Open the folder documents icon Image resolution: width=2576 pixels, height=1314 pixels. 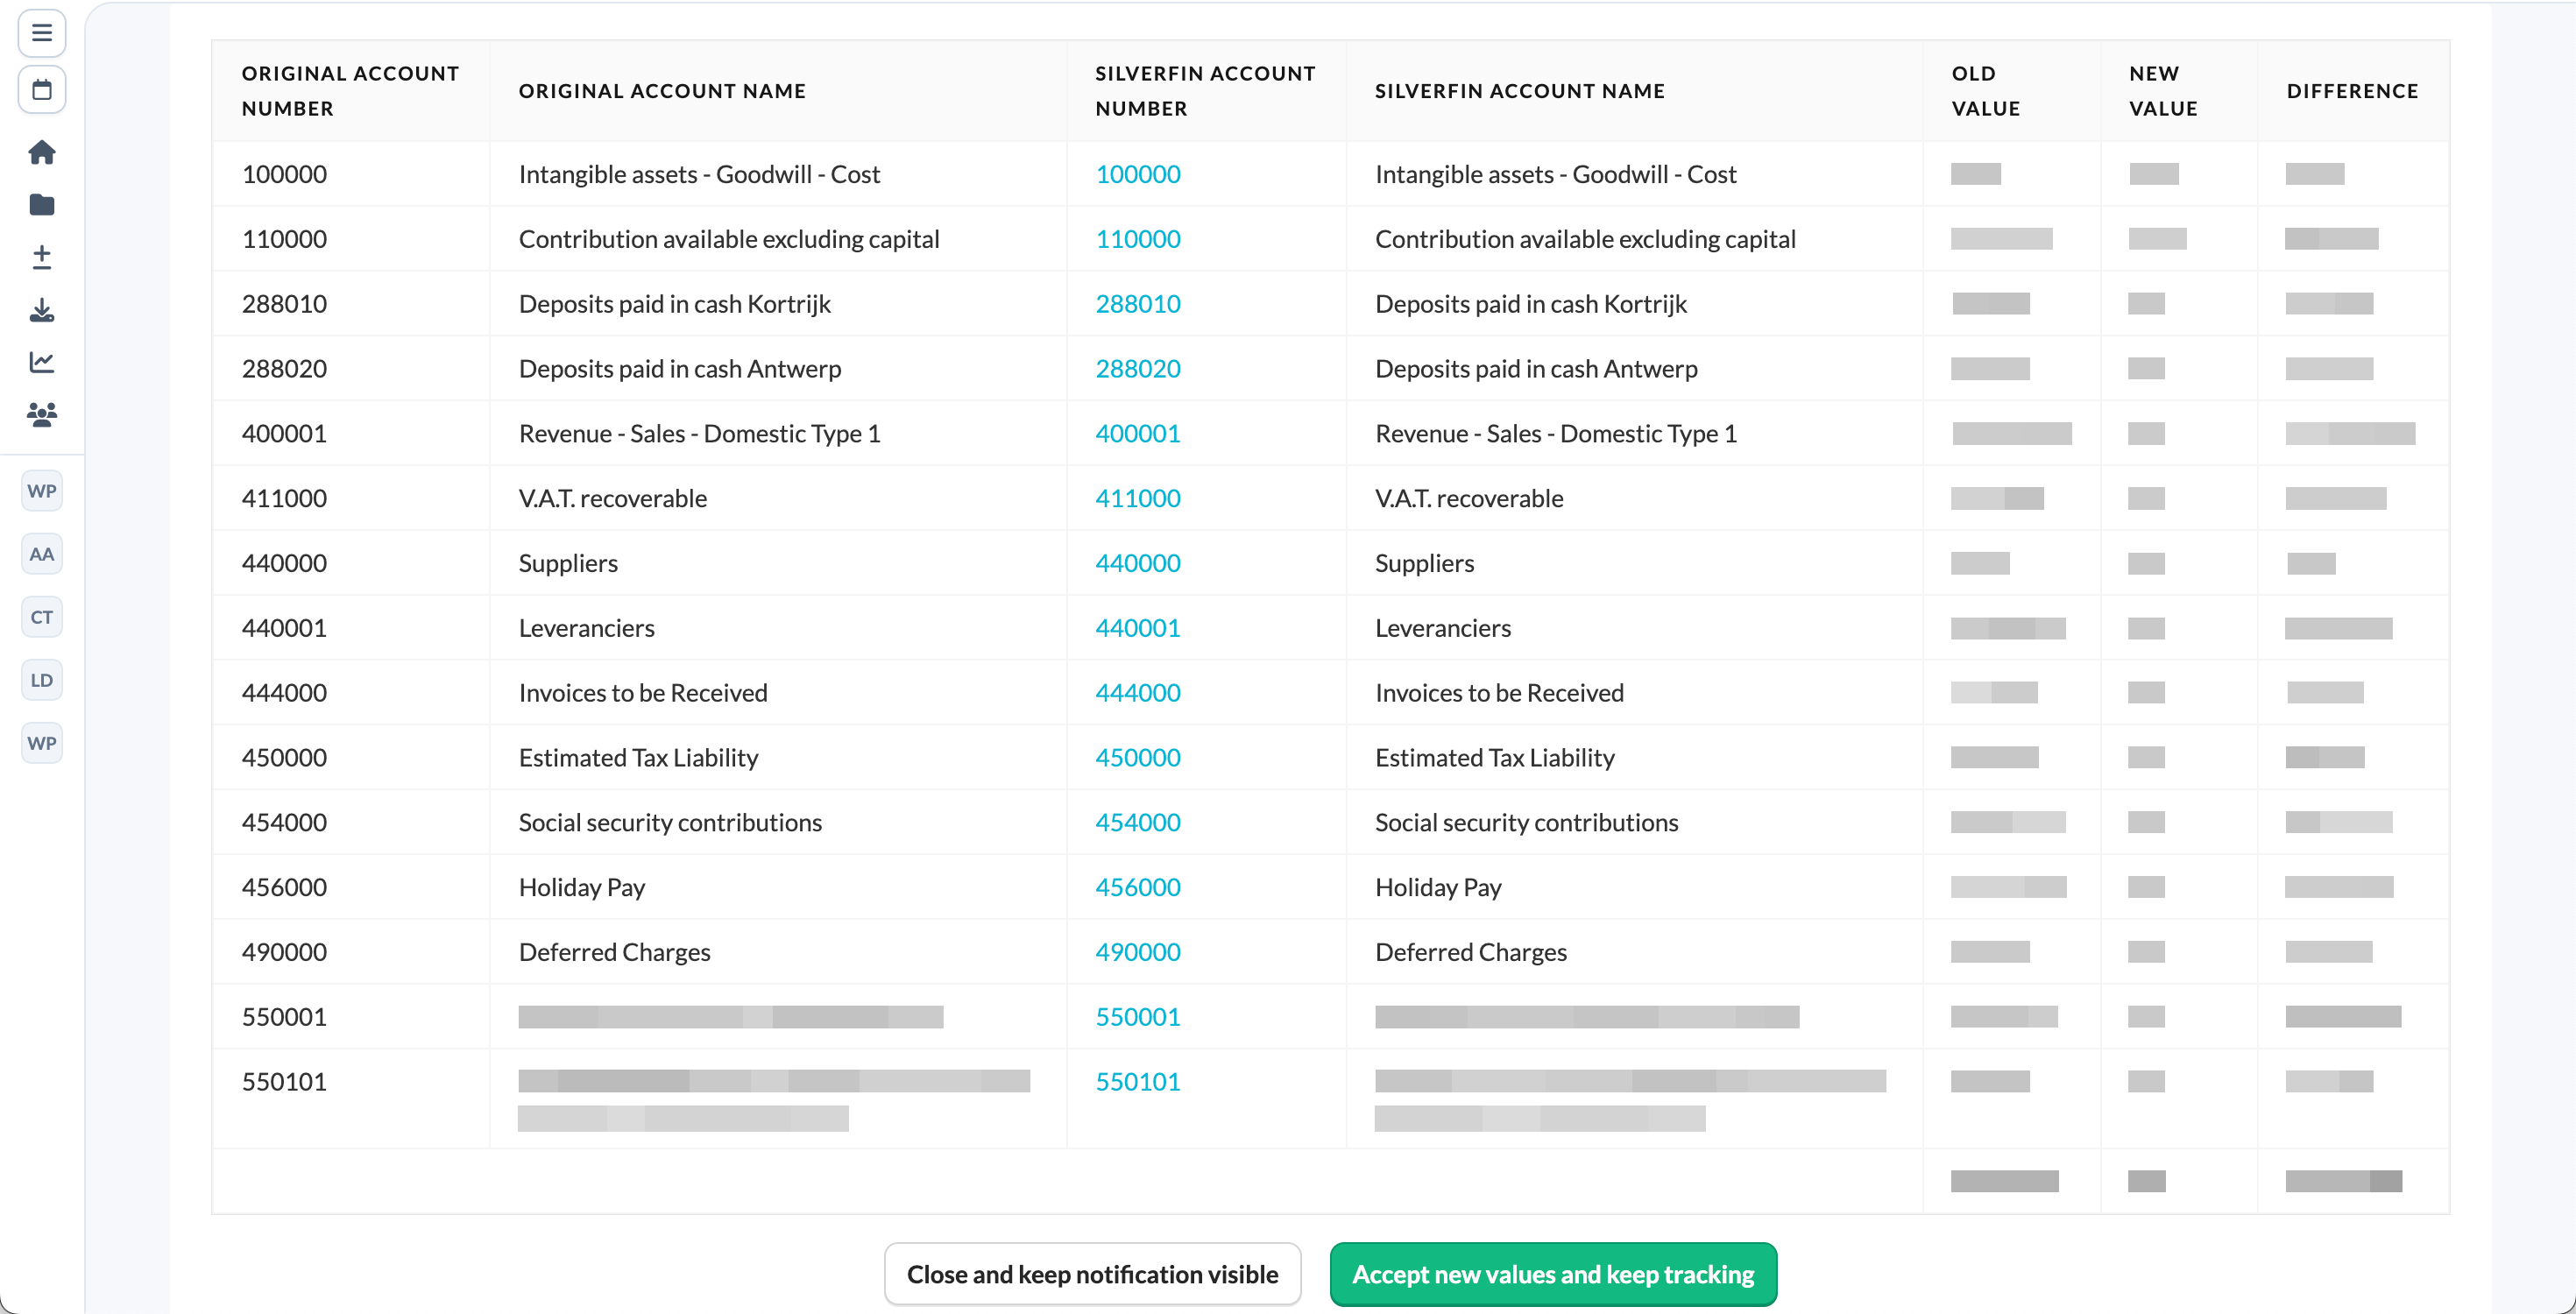tap(42, 204)
